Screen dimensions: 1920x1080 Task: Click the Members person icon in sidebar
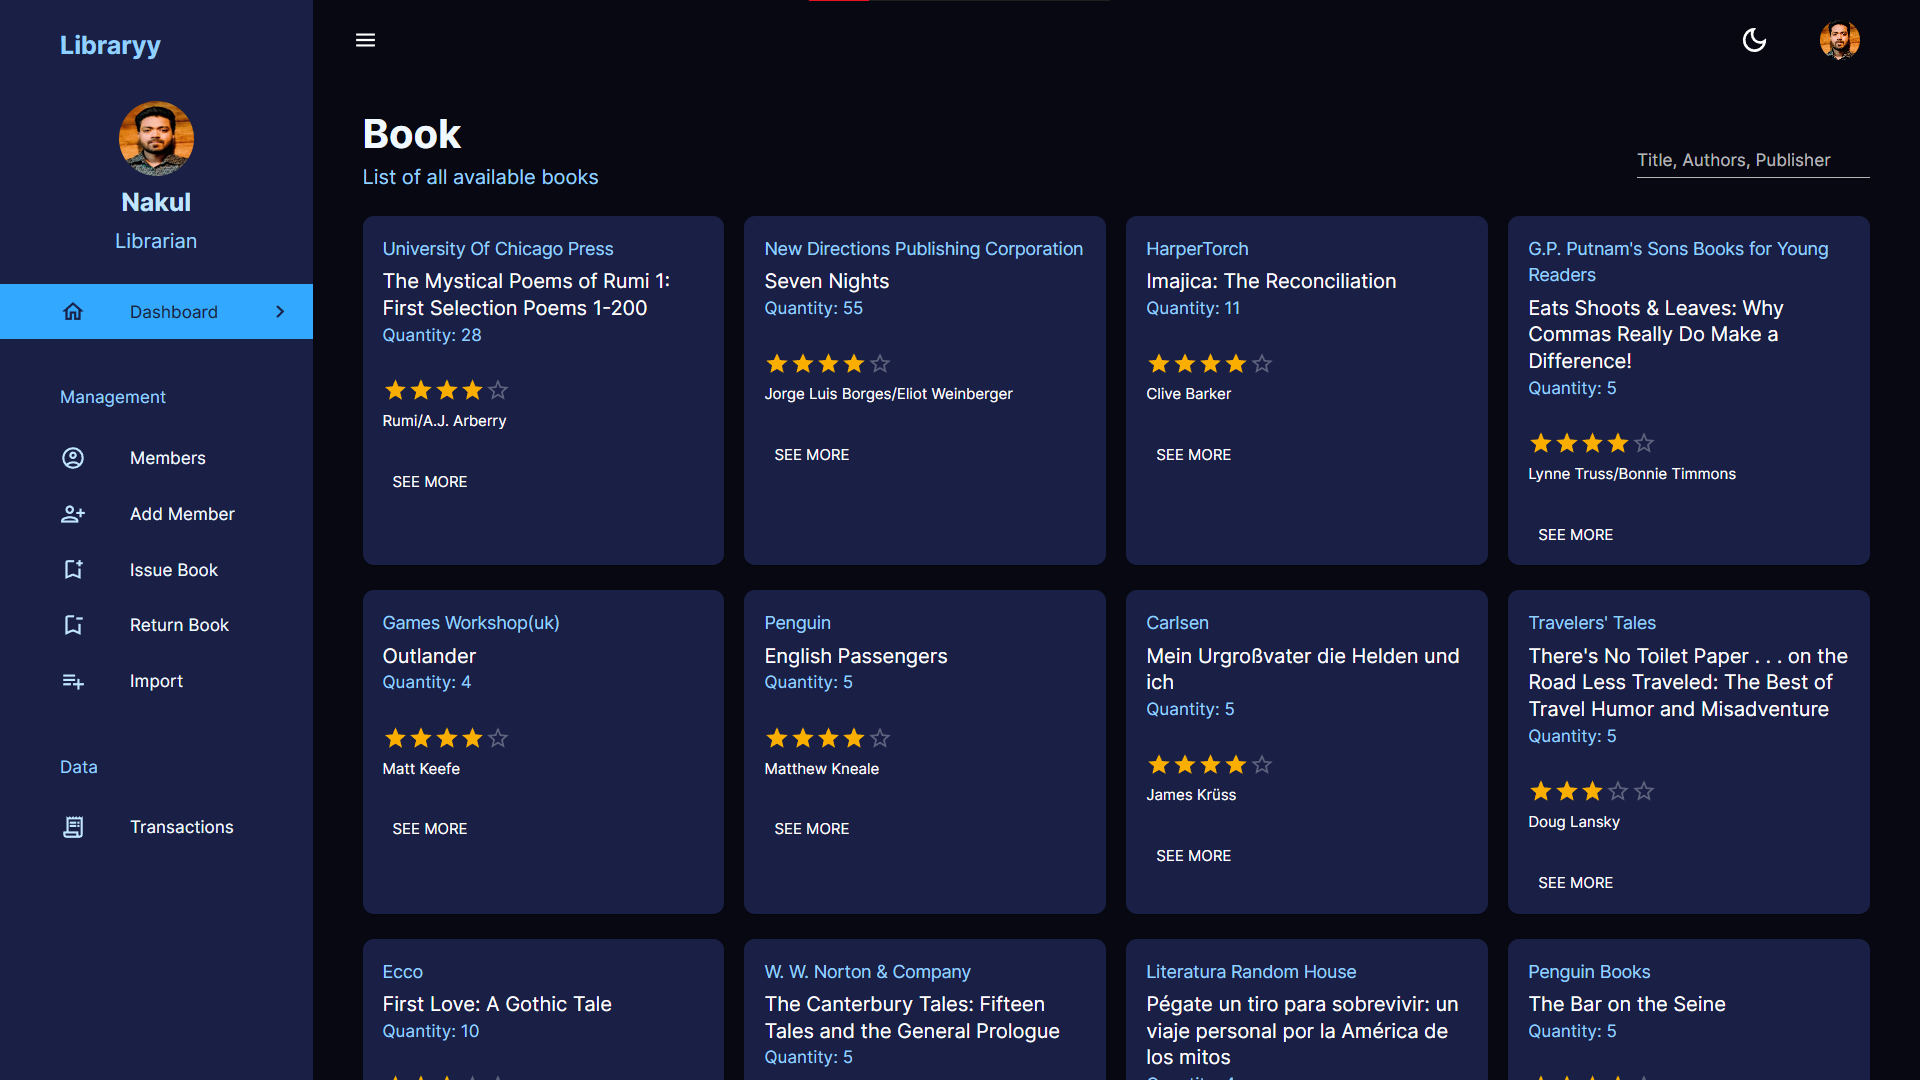click(x=72, y=458)
